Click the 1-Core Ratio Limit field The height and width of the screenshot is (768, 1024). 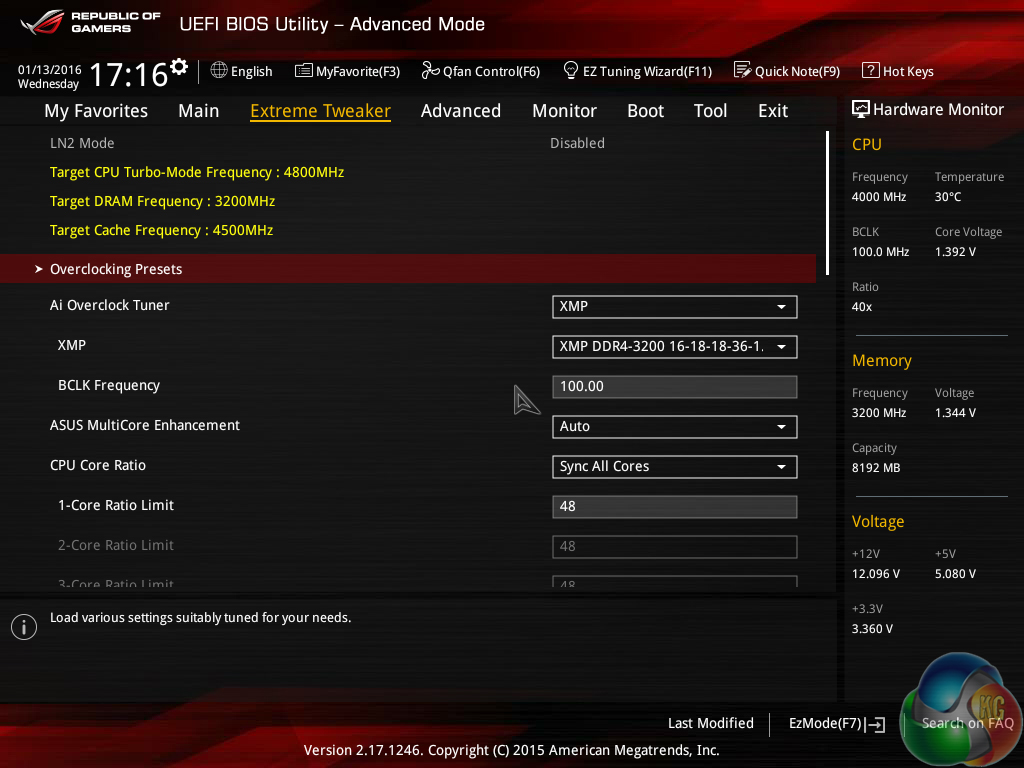675,506
